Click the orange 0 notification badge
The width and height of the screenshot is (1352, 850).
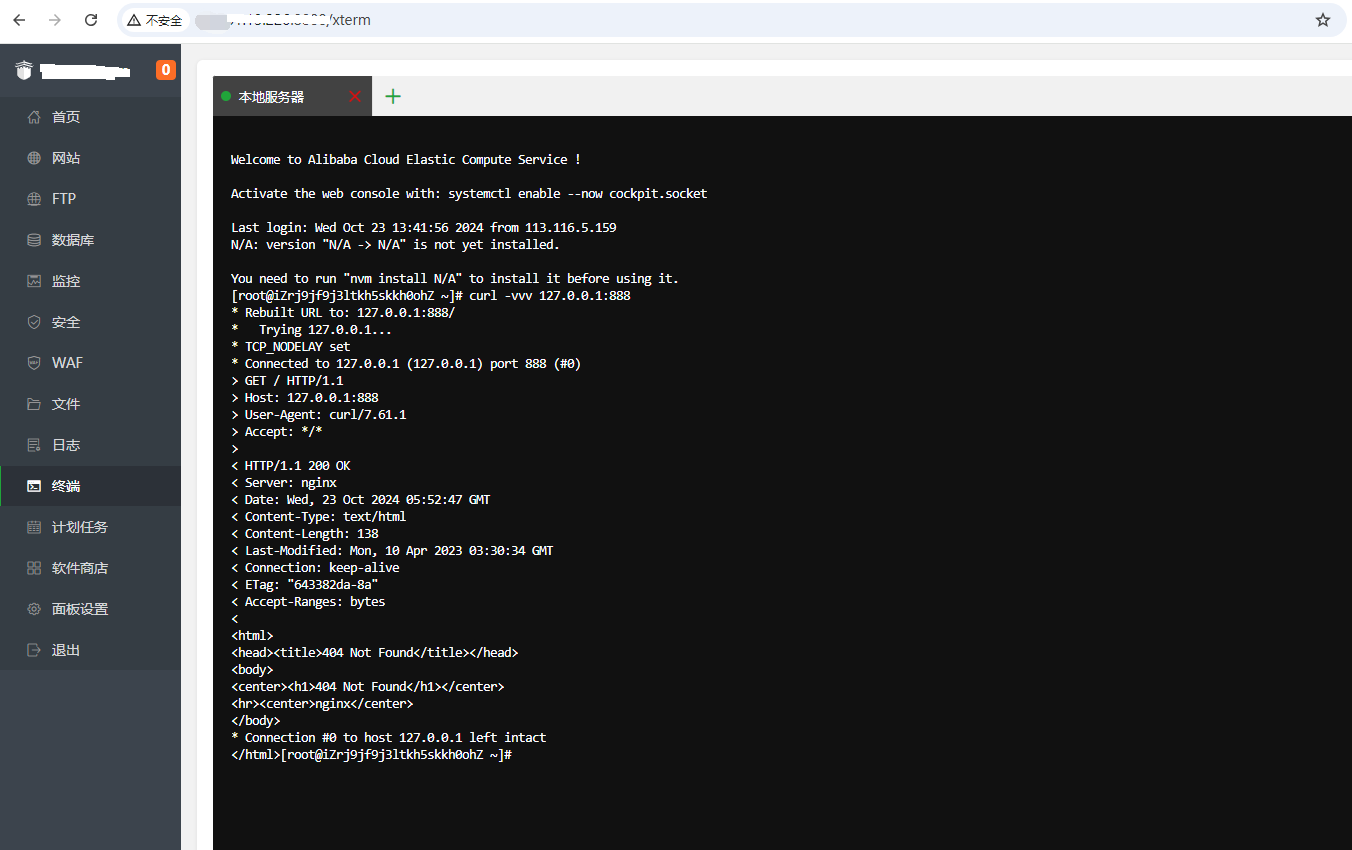click(x=166, y=70)
